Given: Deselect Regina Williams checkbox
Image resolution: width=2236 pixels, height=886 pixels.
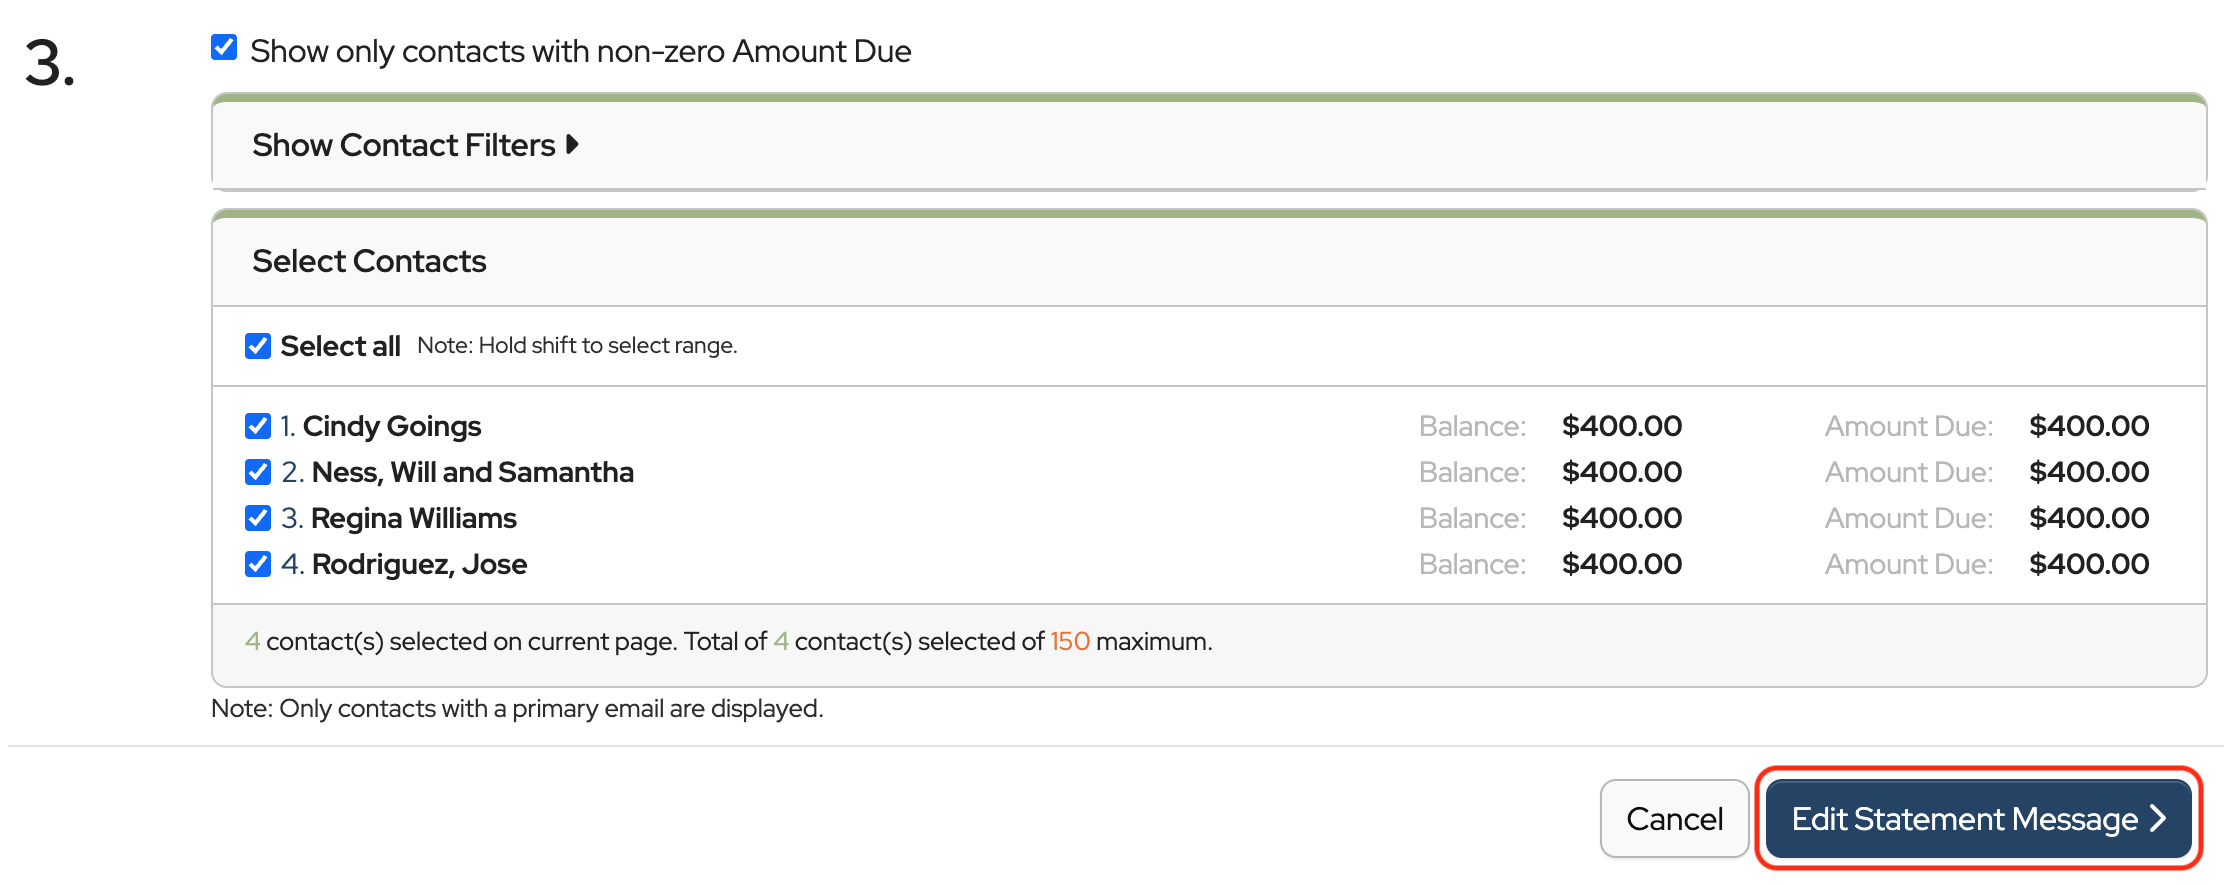Looking at the screenshot, I should tap(258, 518).
